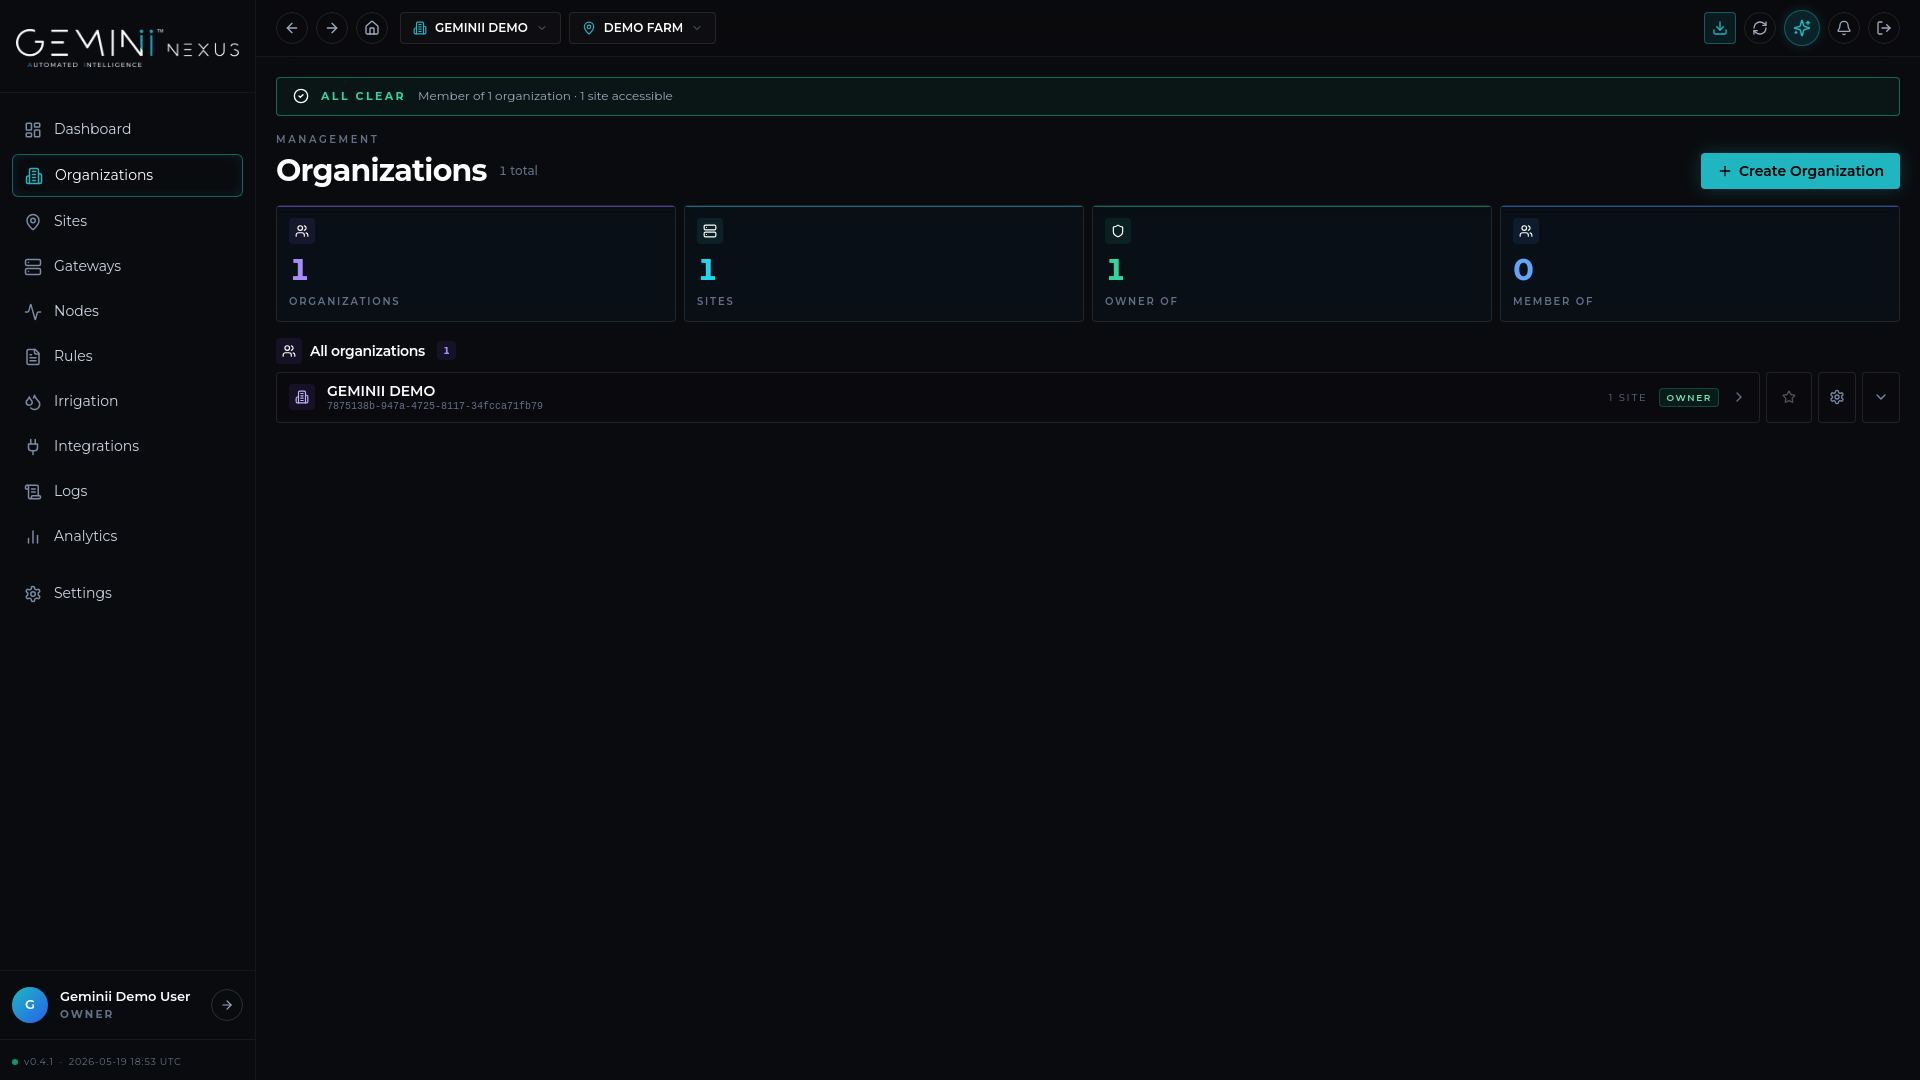This screenshot has height=1080, width=1920.
Task: Click the right chevron on GEMINII DEMO row
Action: point(1739,398)
